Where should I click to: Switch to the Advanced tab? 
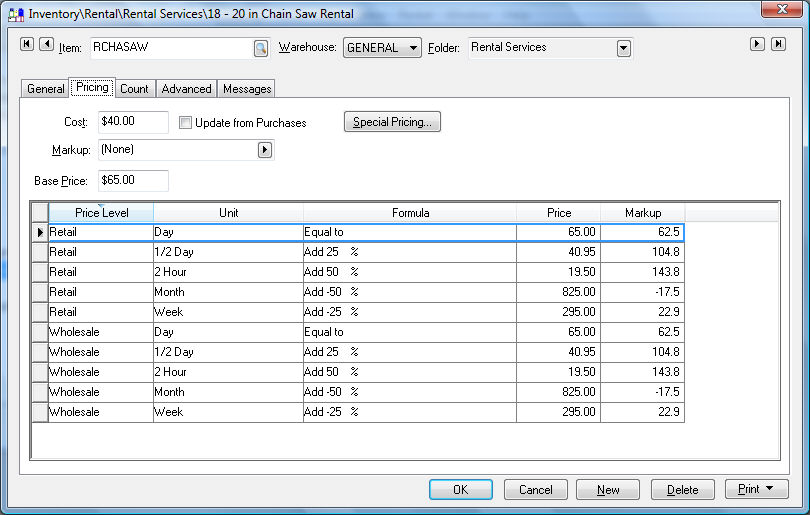click(x=186, y=89)
